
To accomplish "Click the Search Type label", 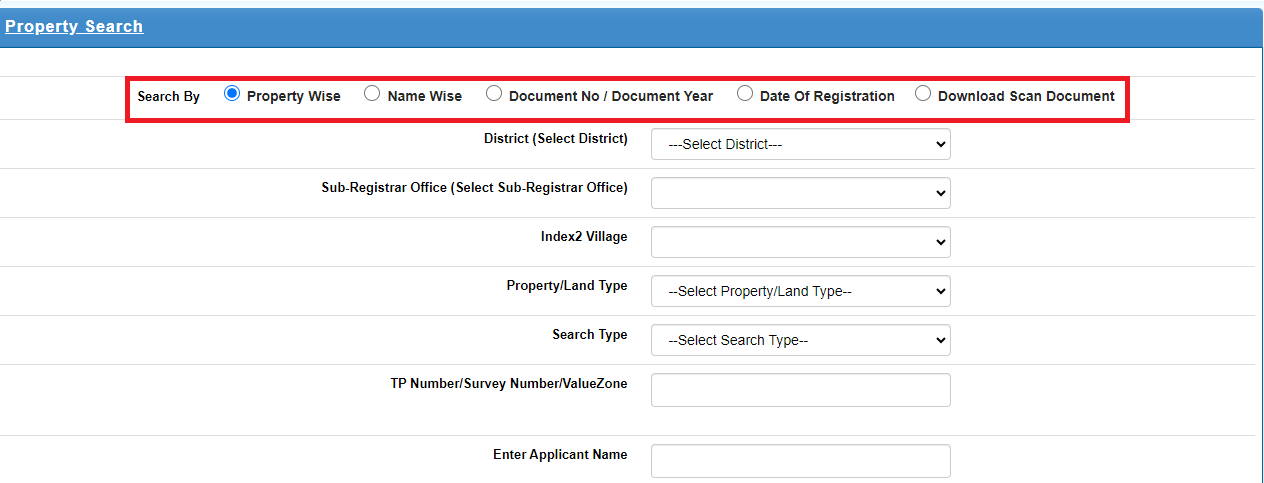I will tap(590, 334).
